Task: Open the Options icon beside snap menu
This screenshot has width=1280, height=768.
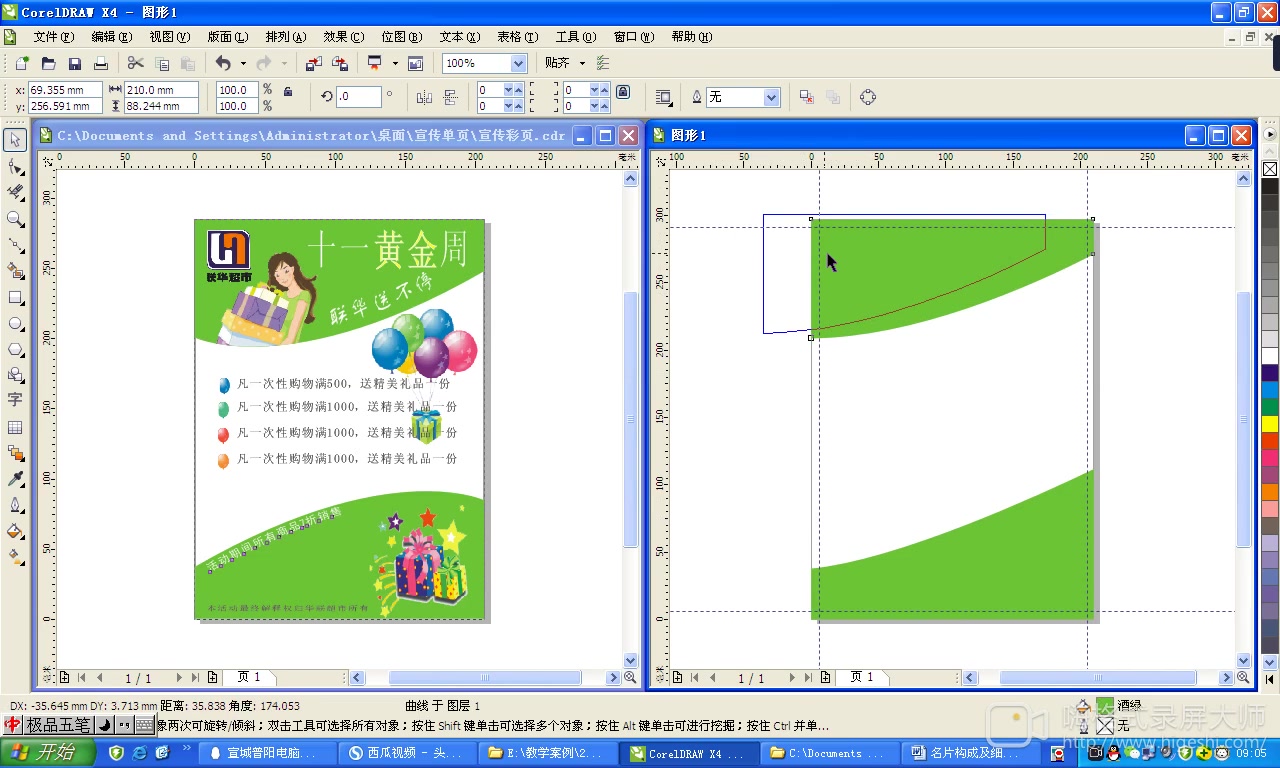Action: [603, 63]
